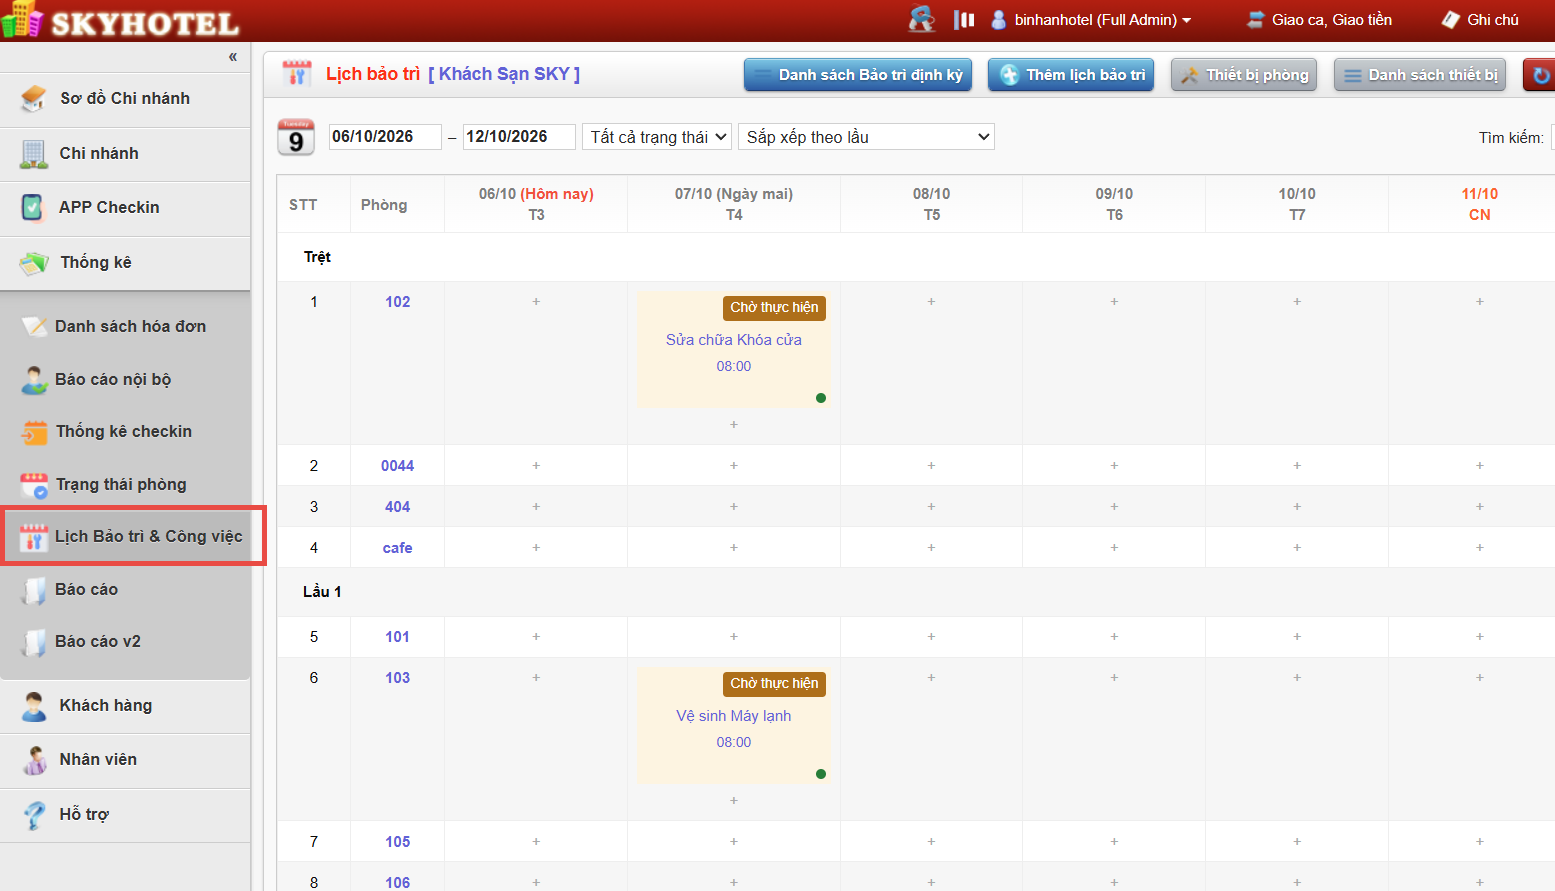1555x891 pixels.
Task: Click green status dot on room 102 task
Action: [821, 398]
